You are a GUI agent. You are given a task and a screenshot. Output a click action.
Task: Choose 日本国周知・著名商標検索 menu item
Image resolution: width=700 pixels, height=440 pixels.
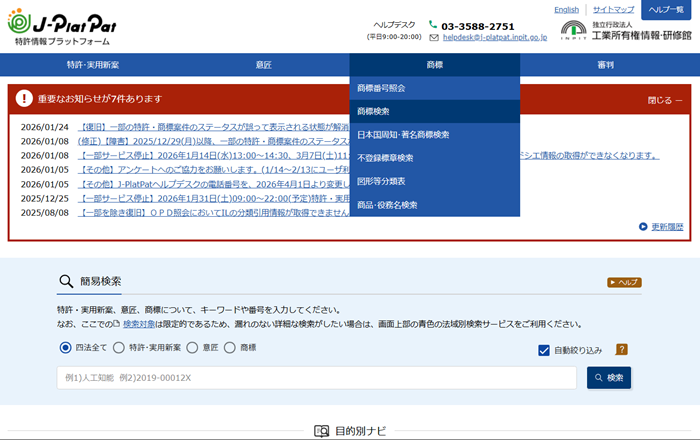point(435,134)
